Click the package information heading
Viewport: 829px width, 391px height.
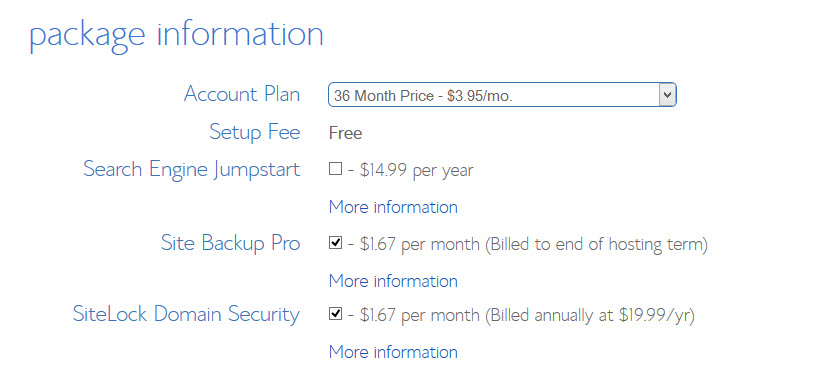[176, 35]
